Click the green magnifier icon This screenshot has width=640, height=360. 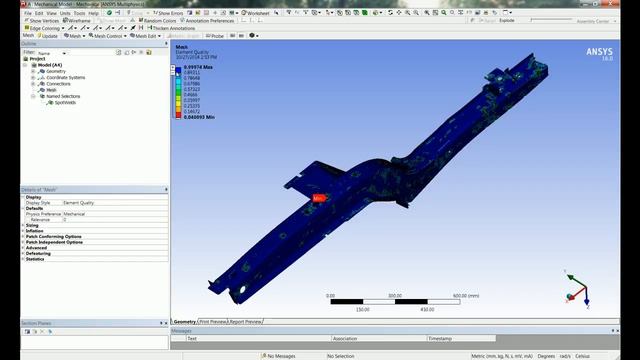point(444,13)
